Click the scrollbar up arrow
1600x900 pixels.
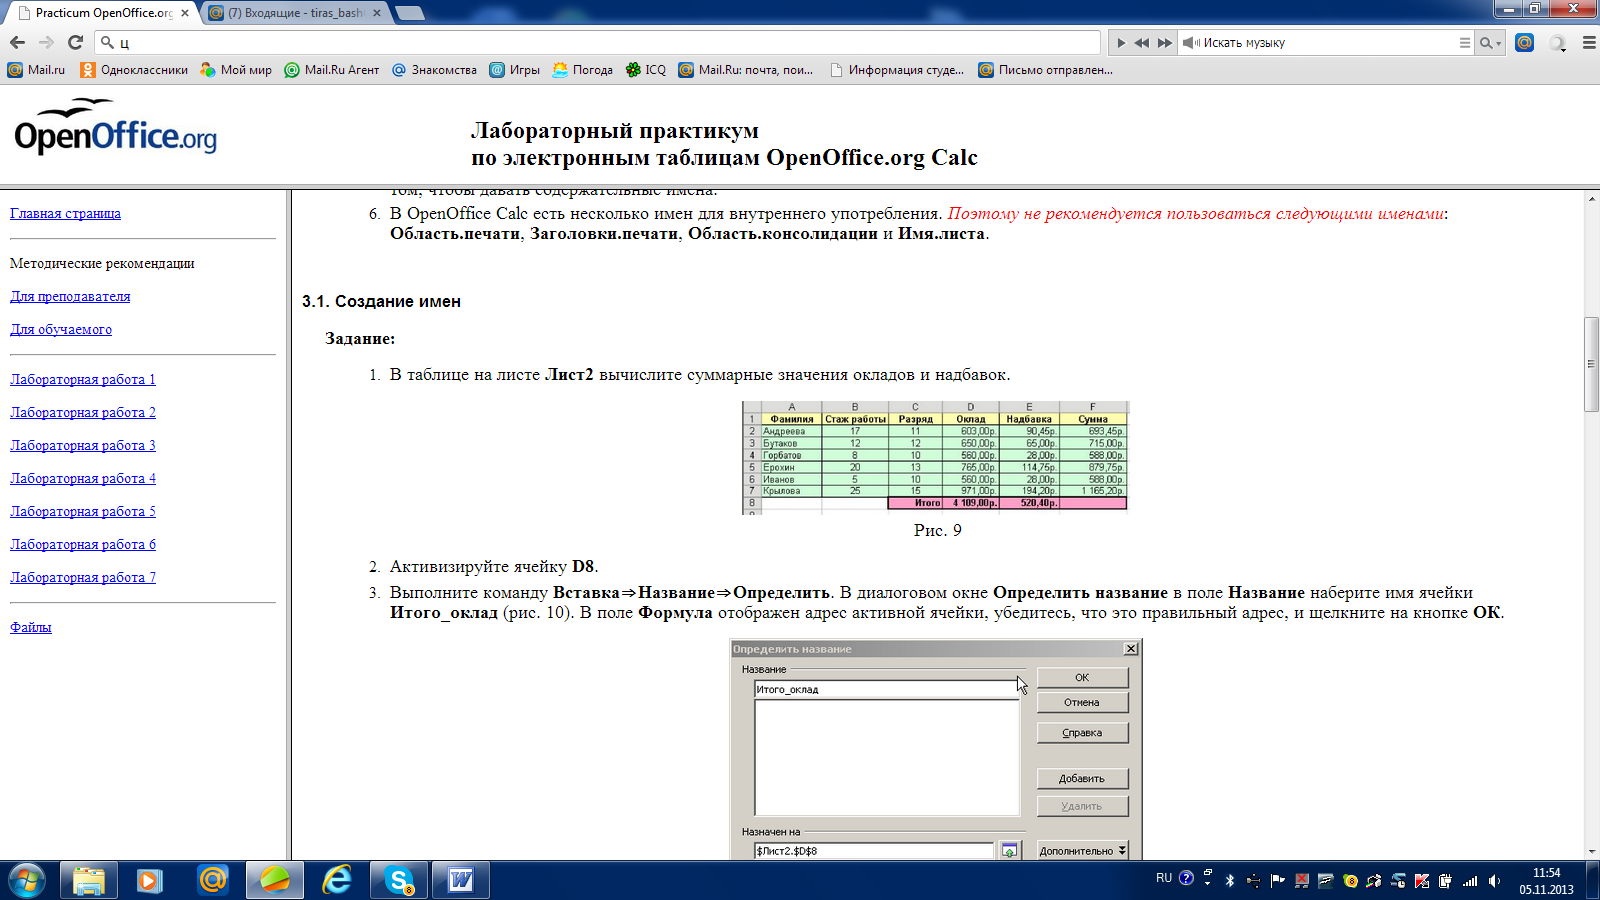(x=1591, y=198)
